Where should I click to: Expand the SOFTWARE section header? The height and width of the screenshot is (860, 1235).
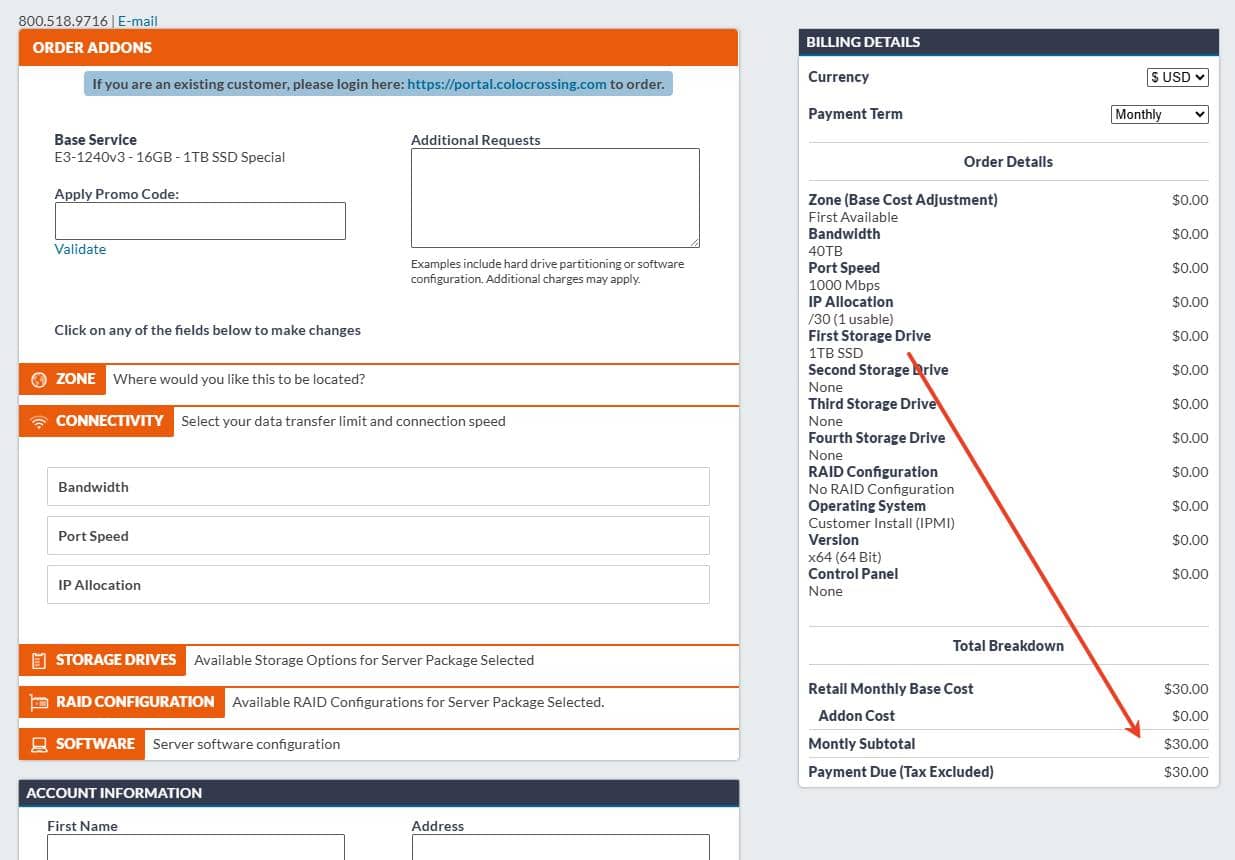81,744
